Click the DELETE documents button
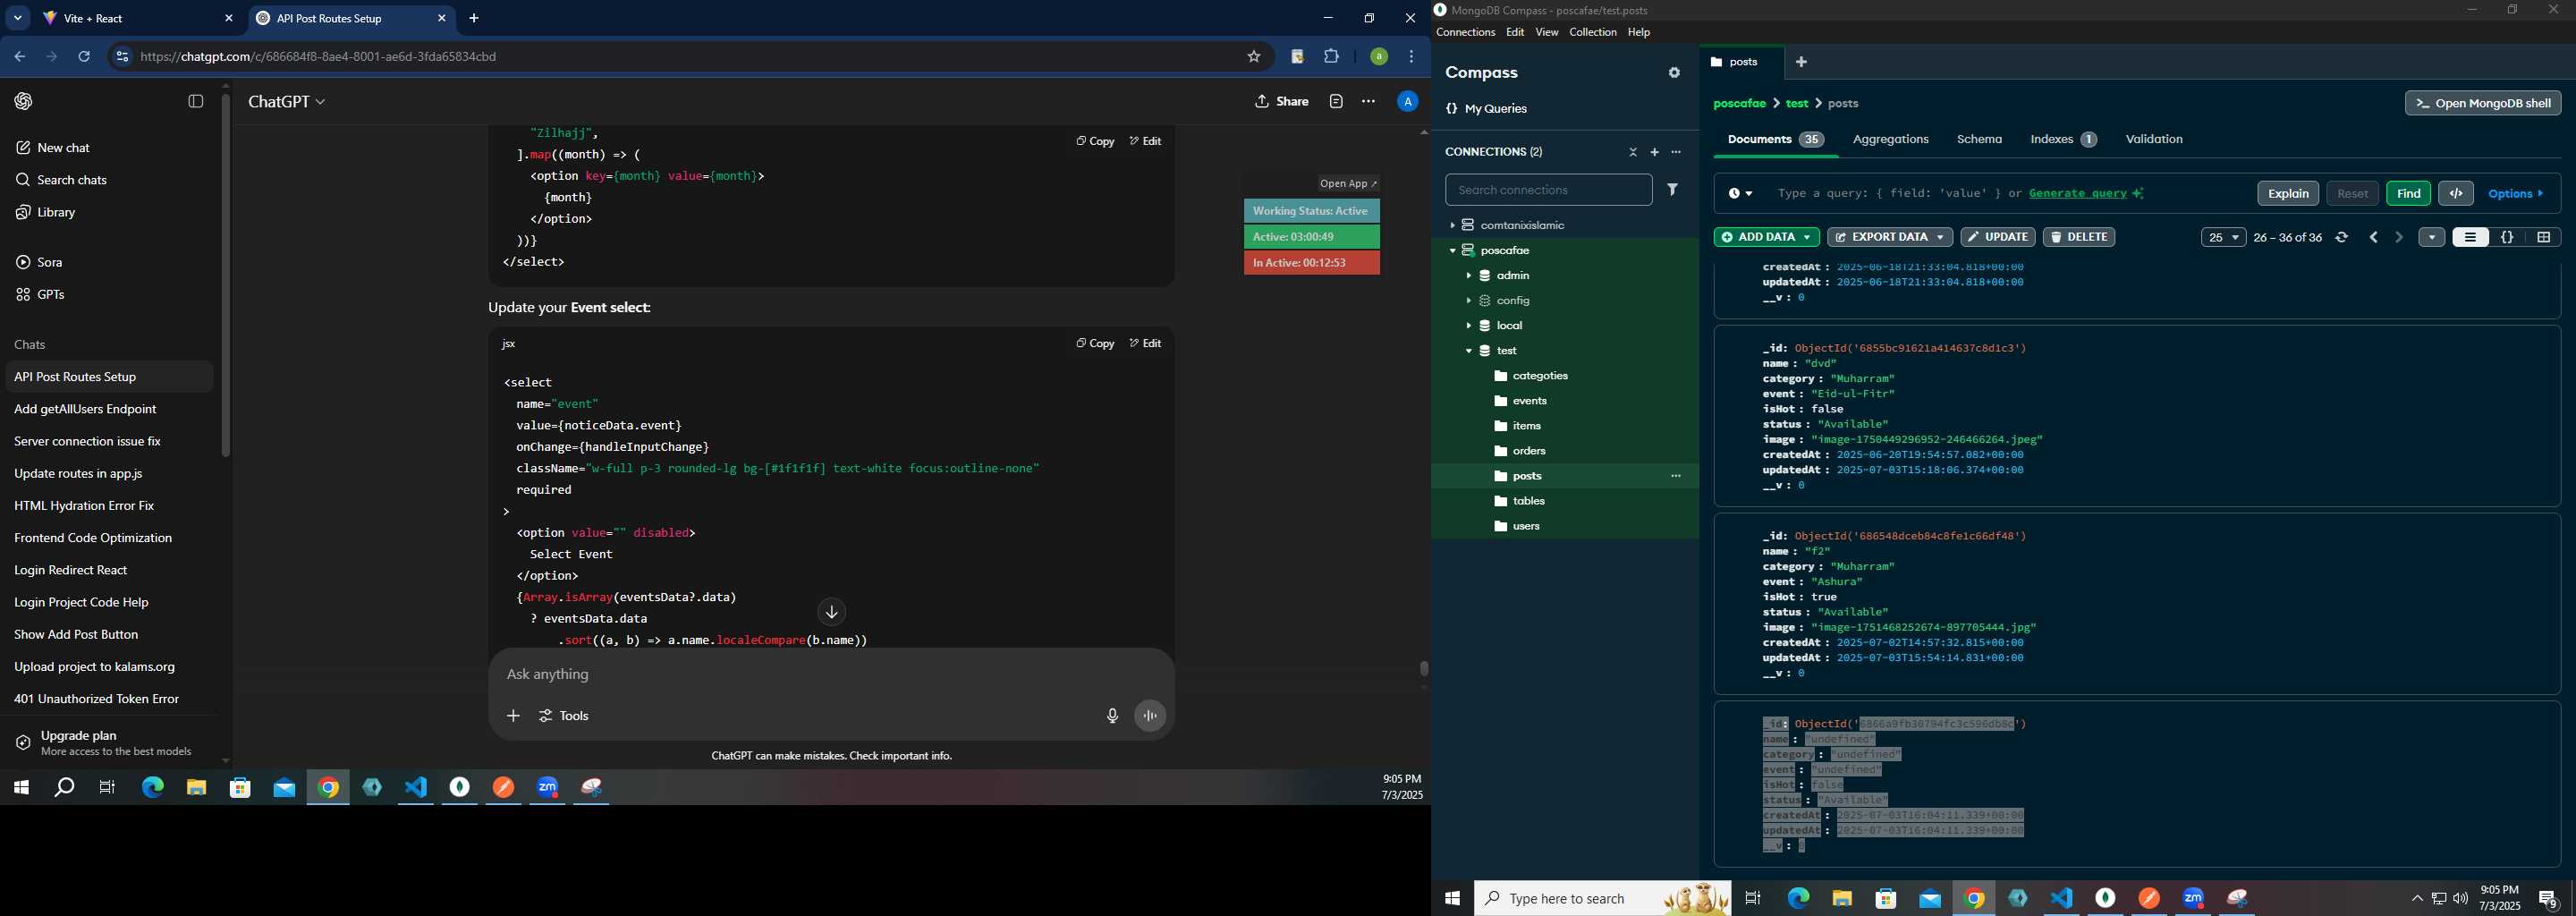The image size is (2576, 916). click(2078, 238)
